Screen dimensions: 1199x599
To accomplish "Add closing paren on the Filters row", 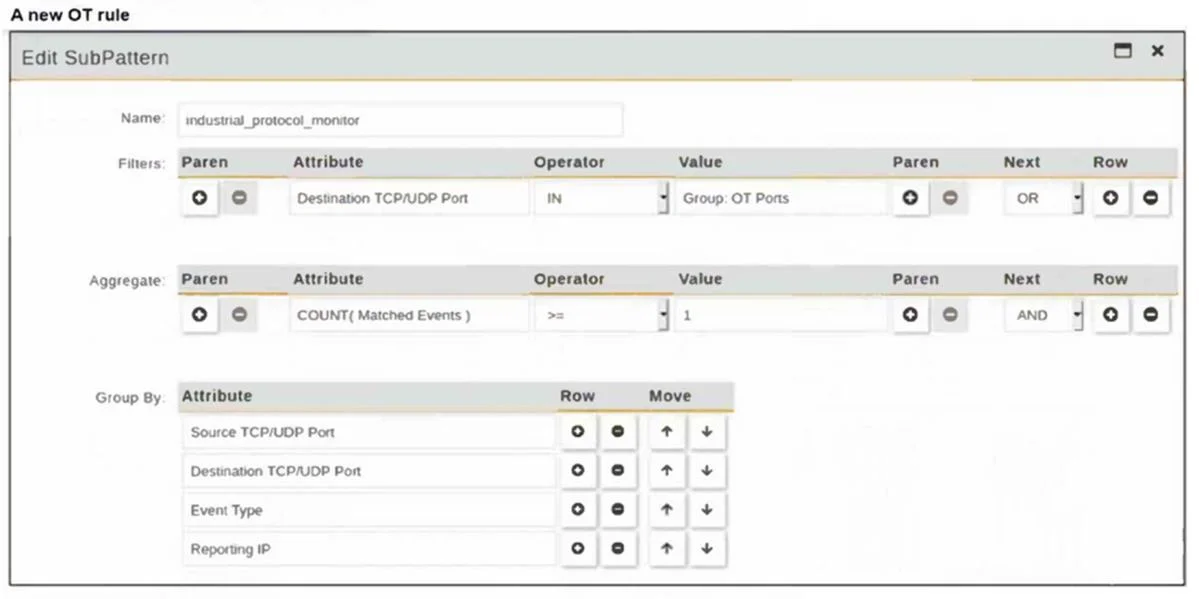I will (x=910, y=198).
